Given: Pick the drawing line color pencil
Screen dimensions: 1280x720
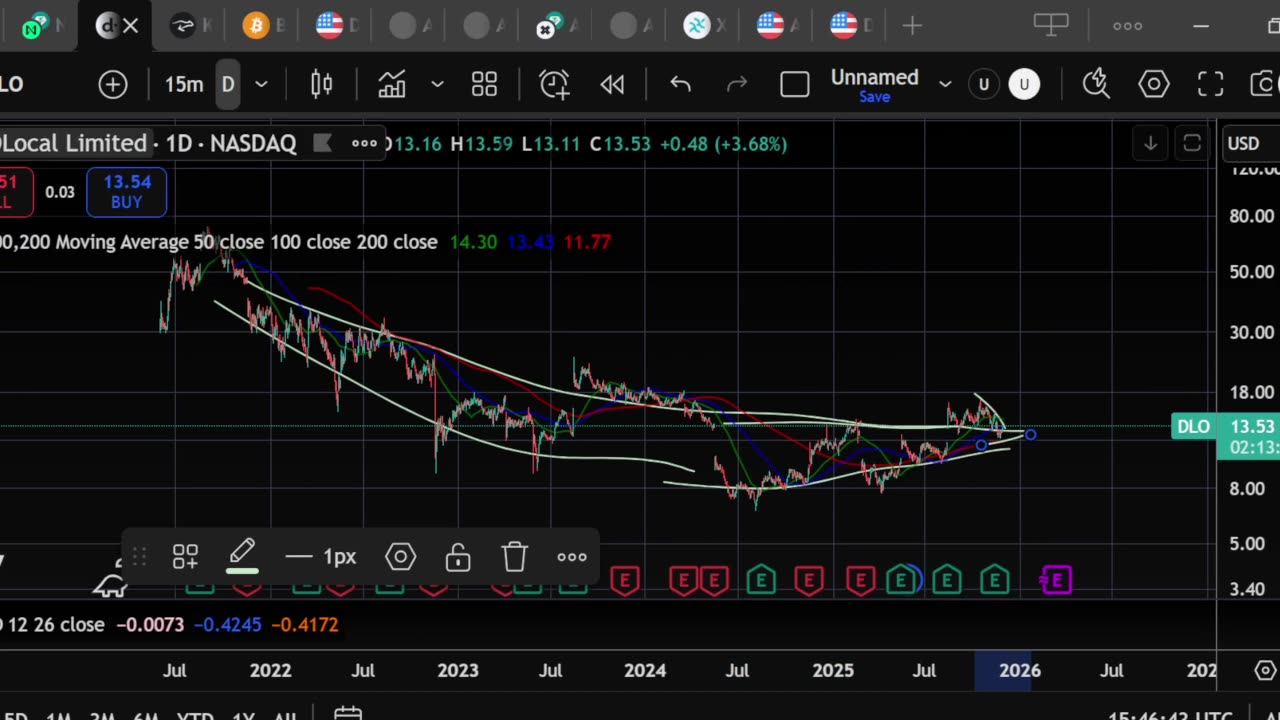Looking at the screenshot, I should tap(242, 557).
